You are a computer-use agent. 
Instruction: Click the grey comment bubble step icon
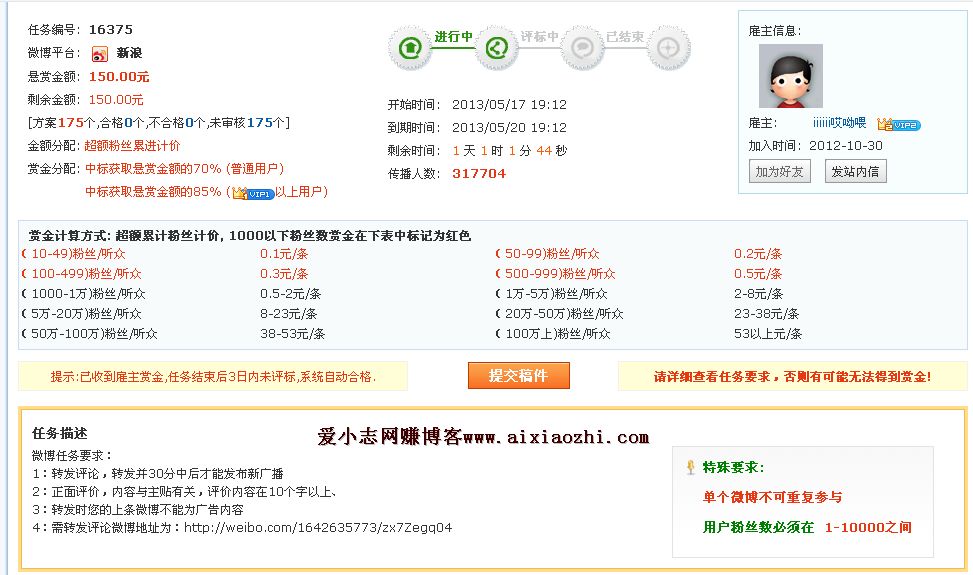point(581,47)
